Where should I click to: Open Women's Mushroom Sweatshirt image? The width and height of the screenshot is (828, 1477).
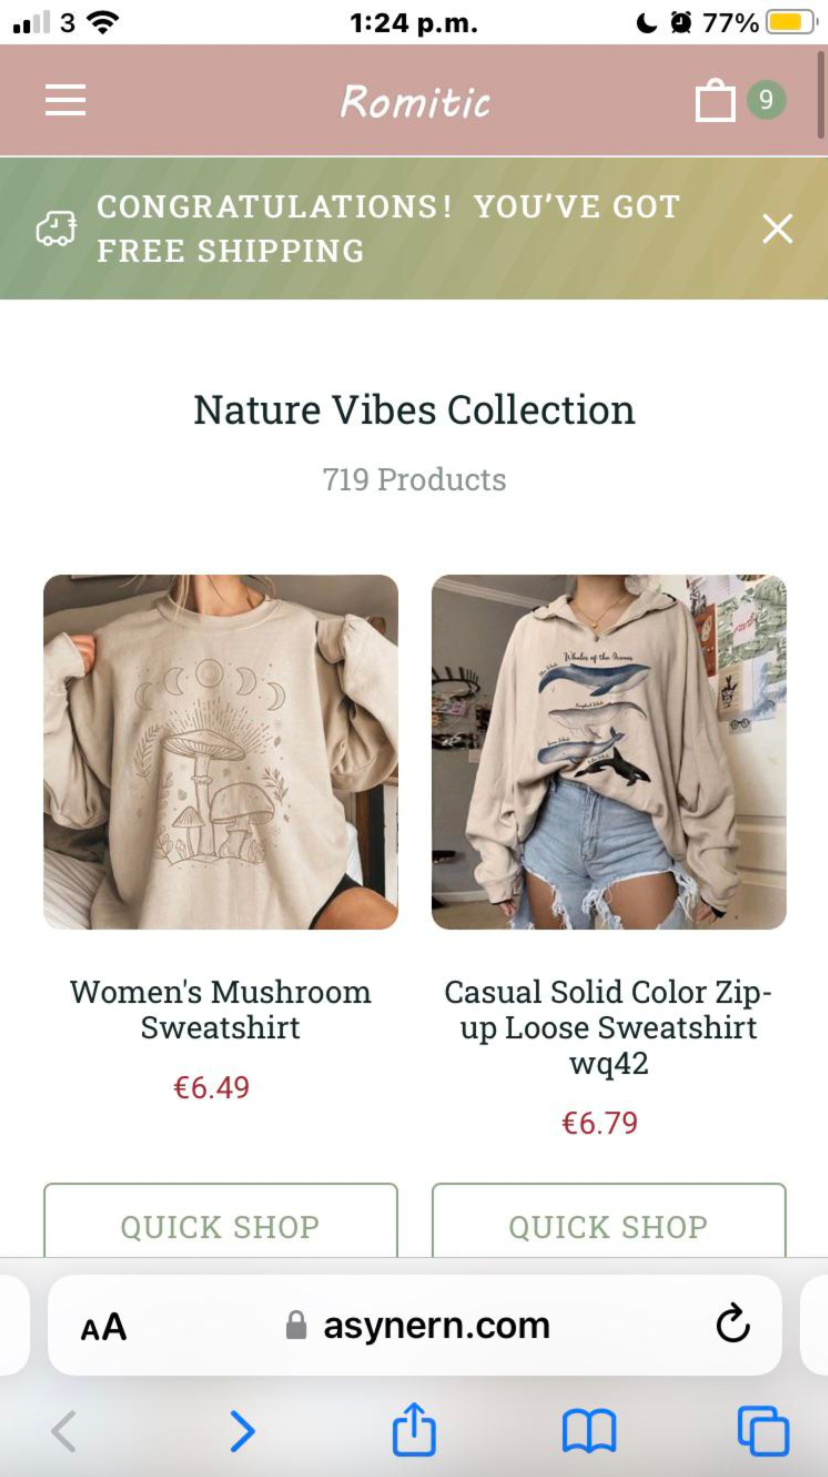[221, 752]
